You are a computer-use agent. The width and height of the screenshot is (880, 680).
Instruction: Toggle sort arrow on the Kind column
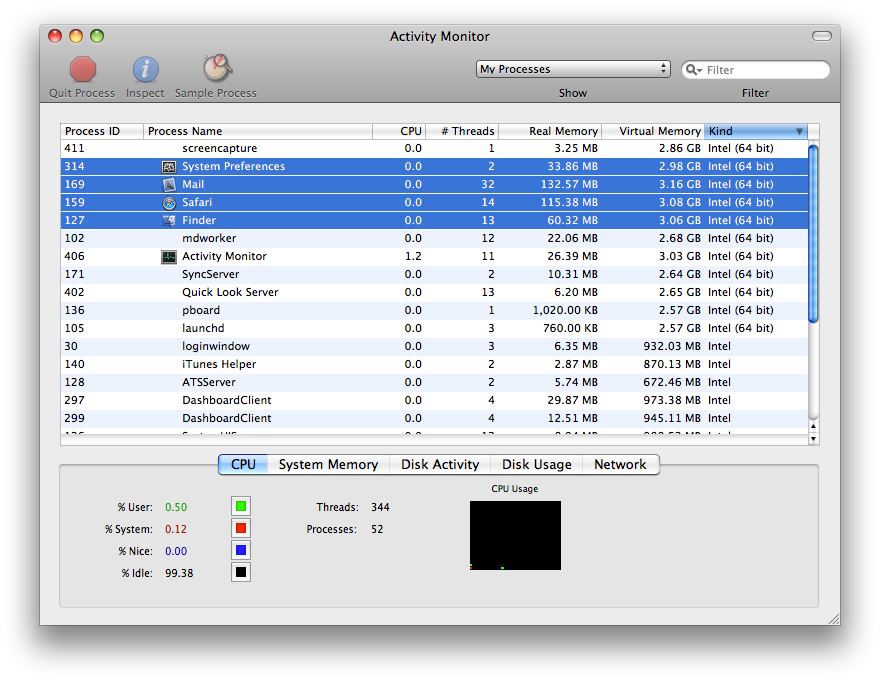point(799,131)
